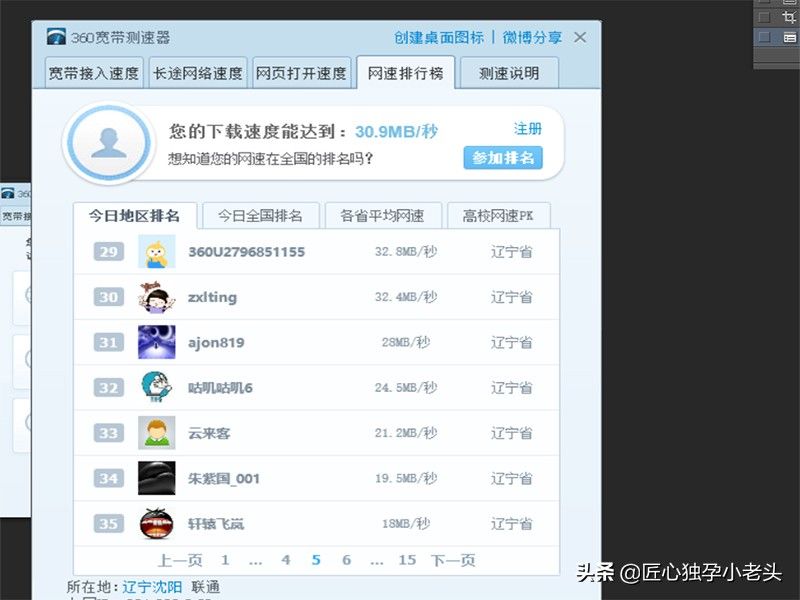This screenshot has width=800, height=600.
Task: Switch to 今日全国排名 sub-tab
Action: [261, 216]
